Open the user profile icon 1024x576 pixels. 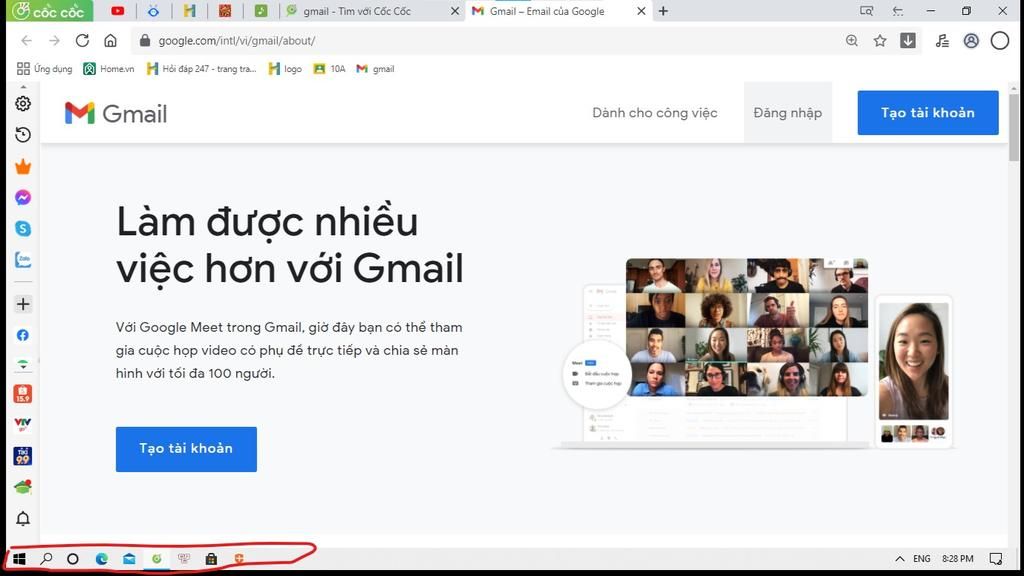tap(971, 40)
